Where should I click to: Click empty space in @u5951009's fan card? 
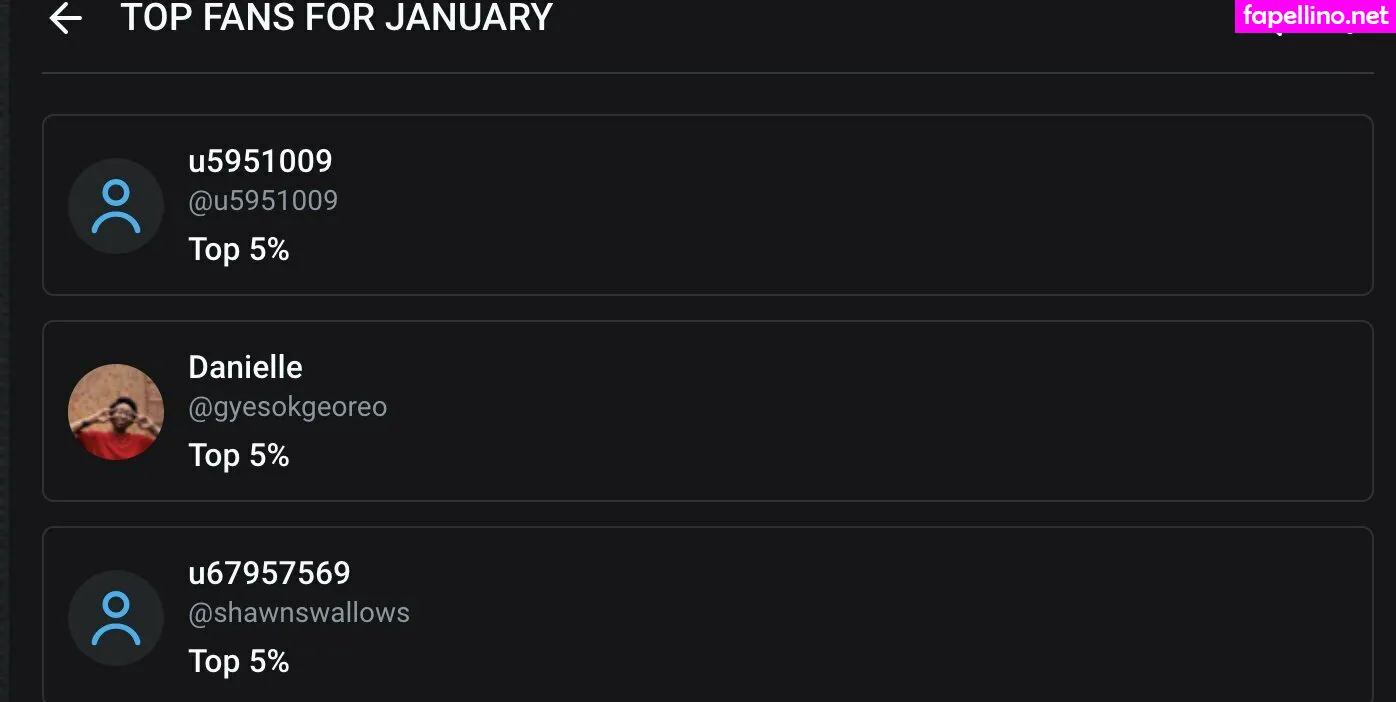point(800,206)
